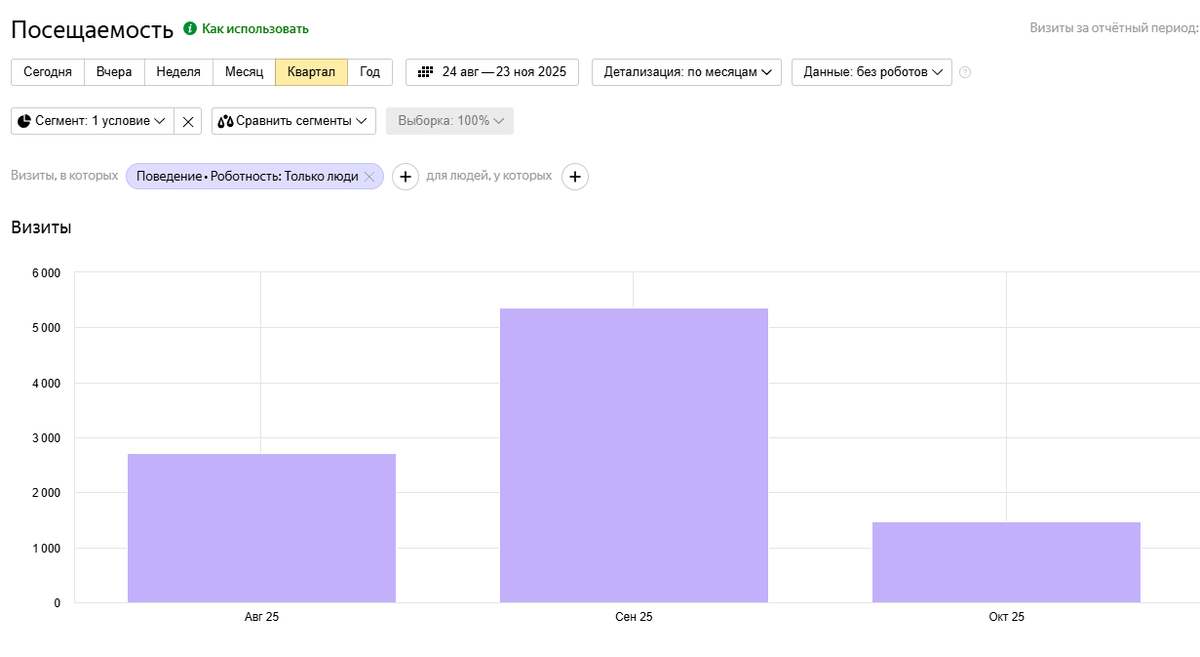This screenshot has width=1200, height=657.
Task: Open Сегмент: 1 условие dropdown
Action: coord(92,121)
